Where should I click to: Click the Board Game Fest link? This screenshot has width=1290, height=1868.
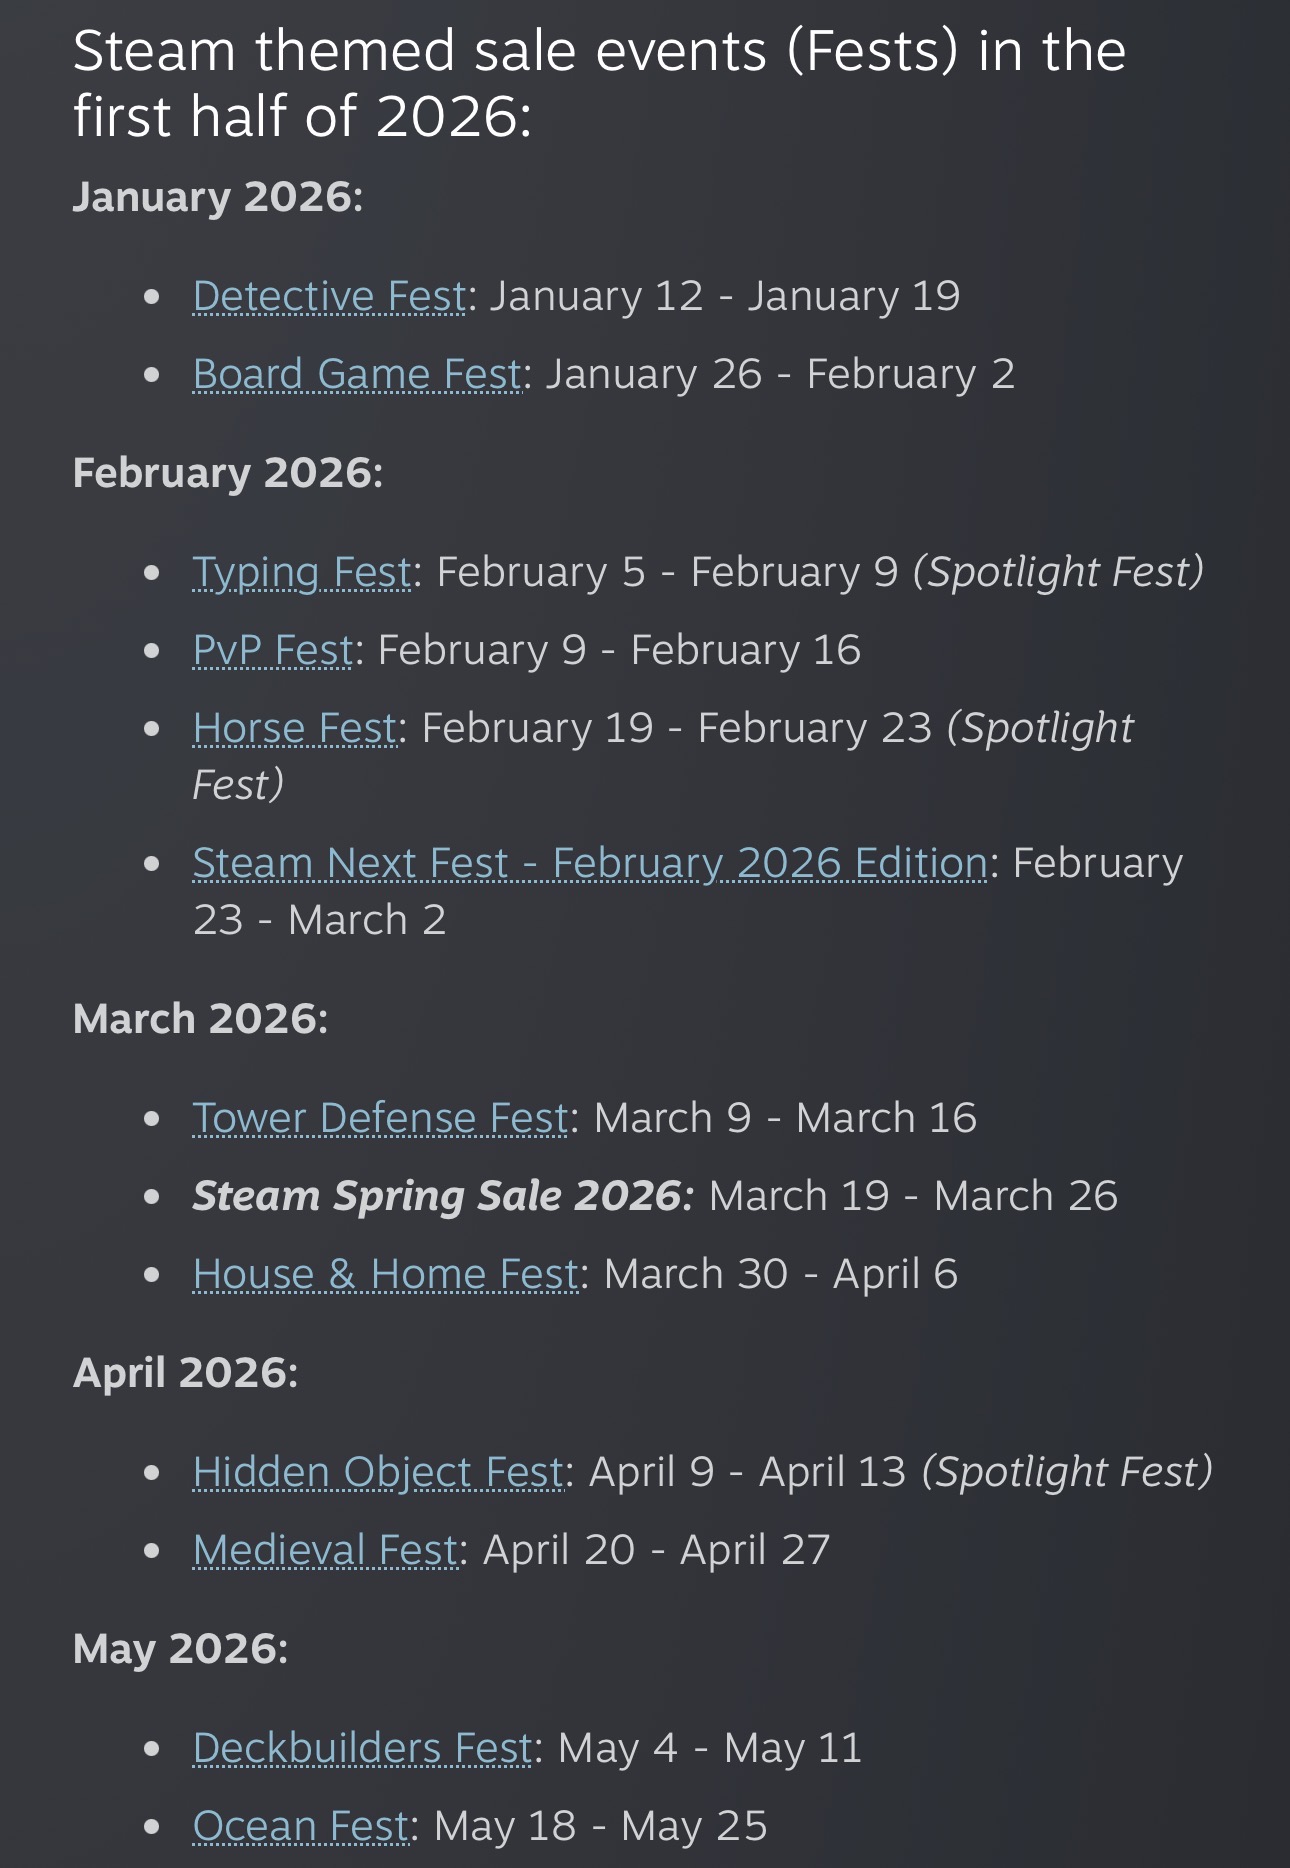[357, 374]
